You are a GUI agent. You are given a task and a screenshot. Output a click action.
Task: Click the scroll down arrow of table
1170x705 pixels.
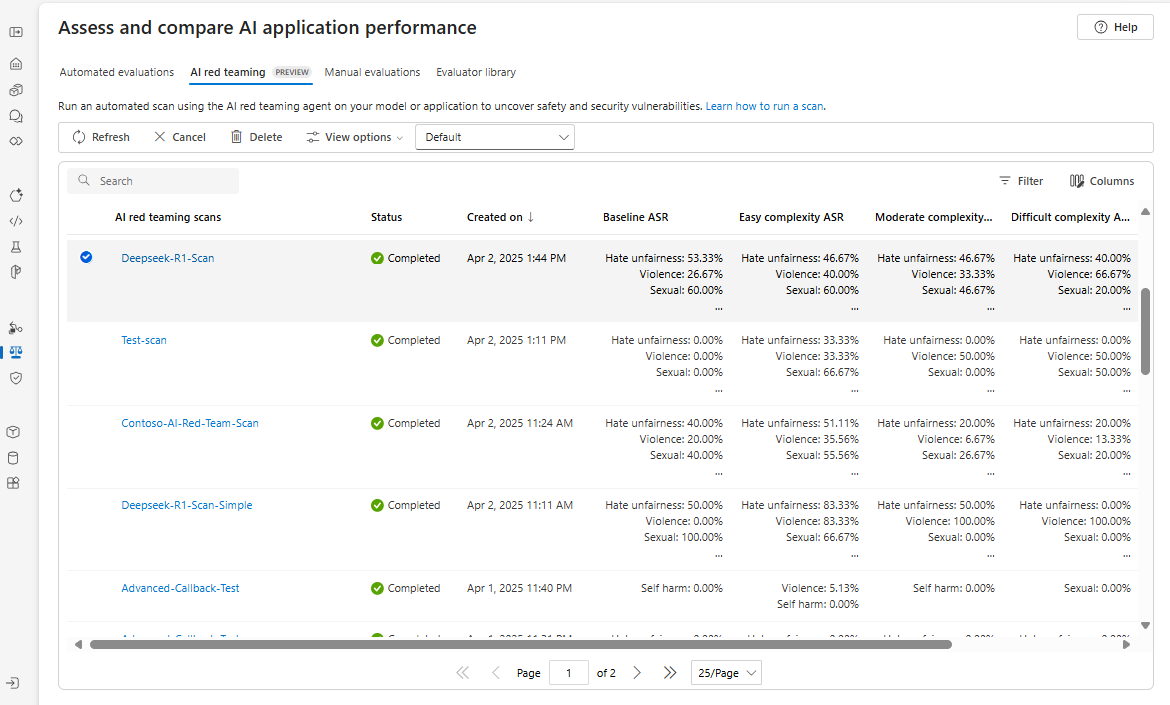pyautogui.click(x=1145, y=625)
